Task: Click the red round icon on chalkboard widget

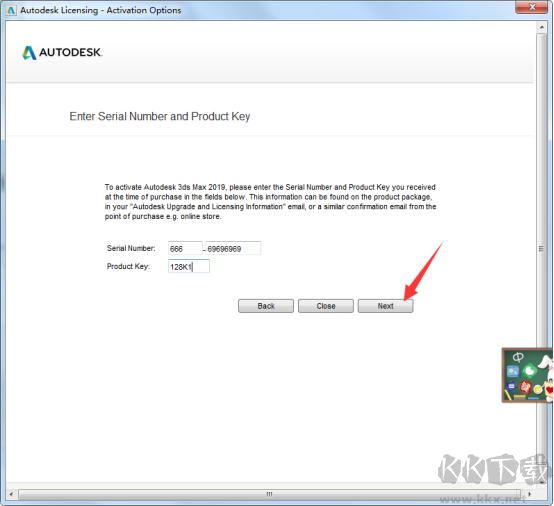Action: [525, 387]
